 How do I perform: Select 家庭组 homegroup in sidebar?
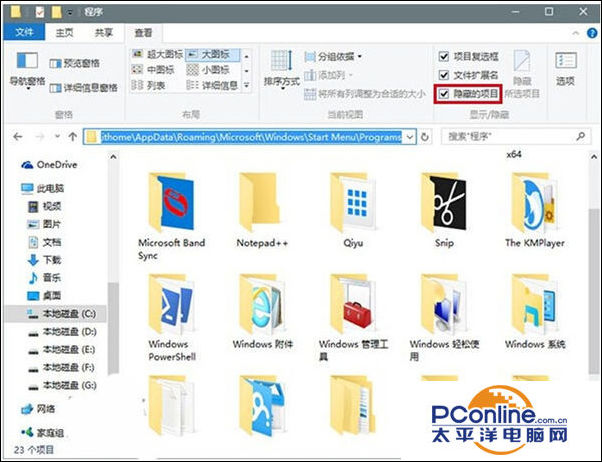coord(43,433)
